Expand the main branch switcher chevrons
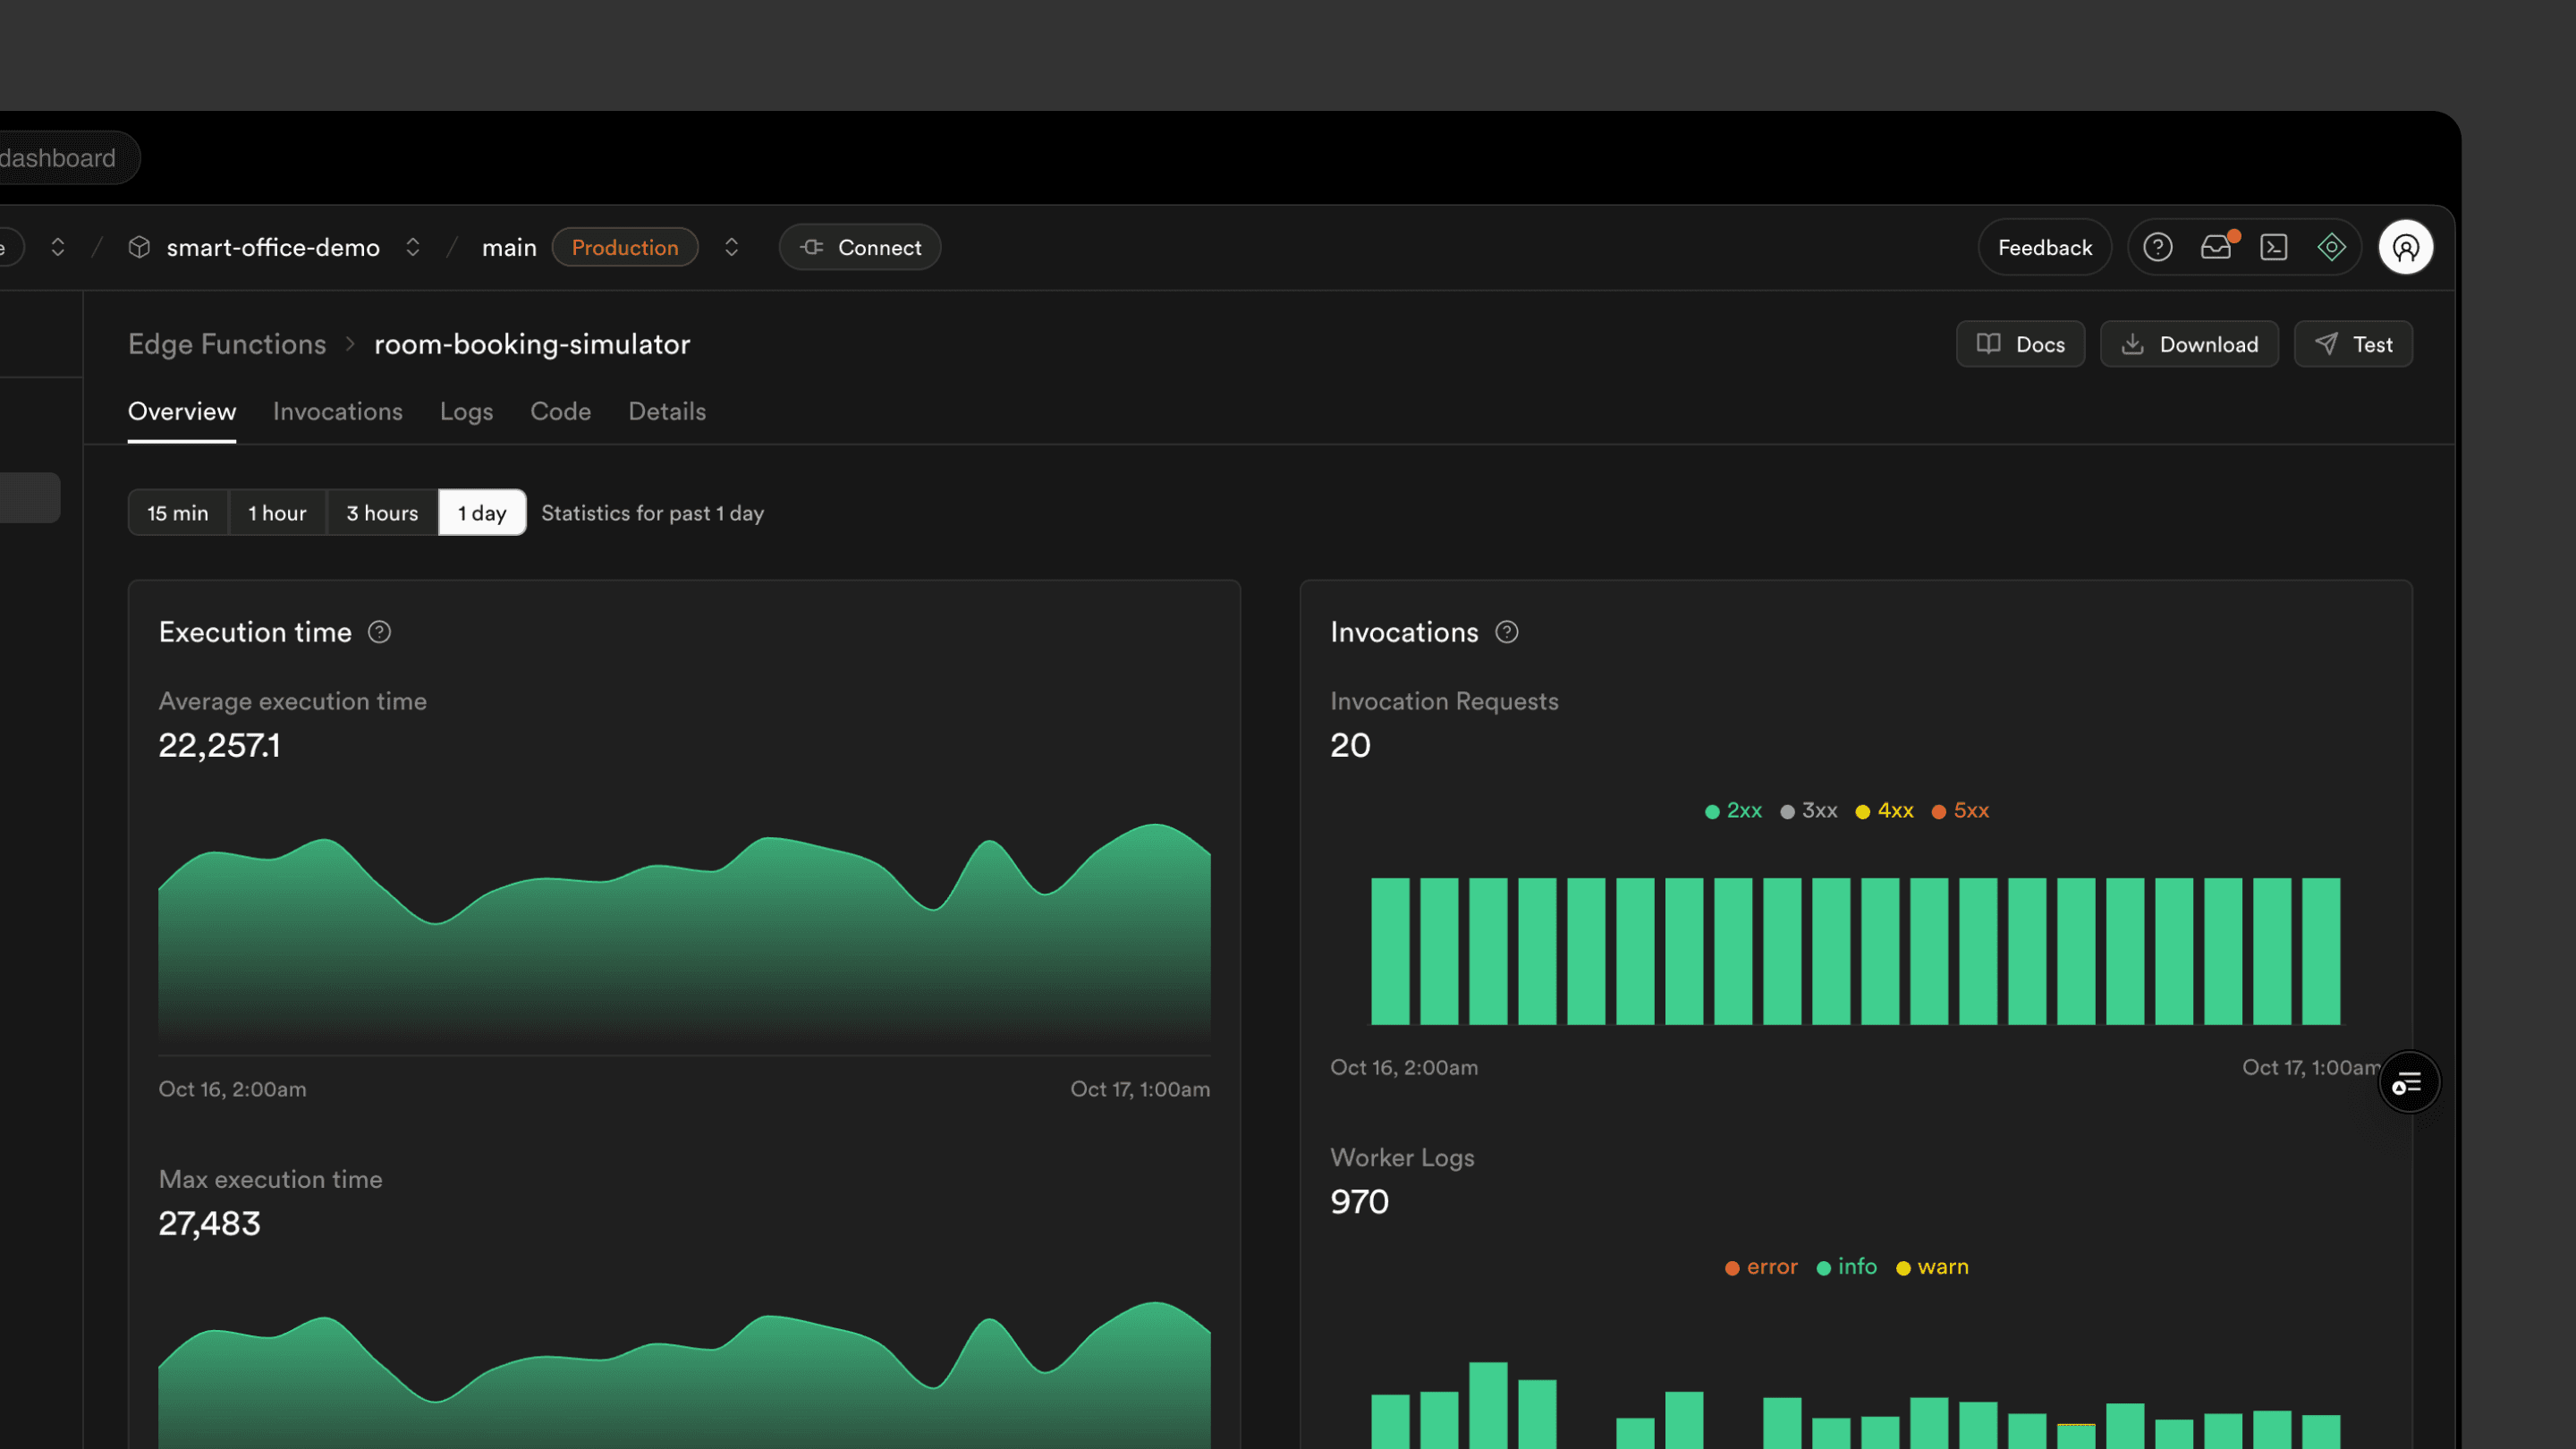Image resolution: width=2576 pixels, height=1449 pixels. click(x=732, y=247)
